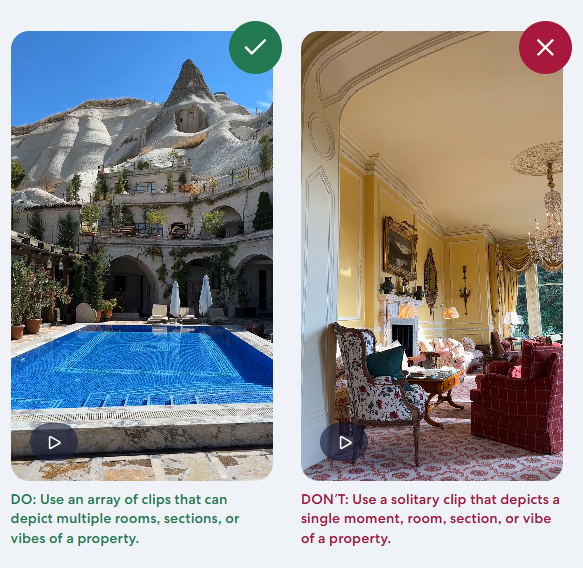Click the cone-shaped rock peak
The image size is (583, 568).
tap(190, 84)
